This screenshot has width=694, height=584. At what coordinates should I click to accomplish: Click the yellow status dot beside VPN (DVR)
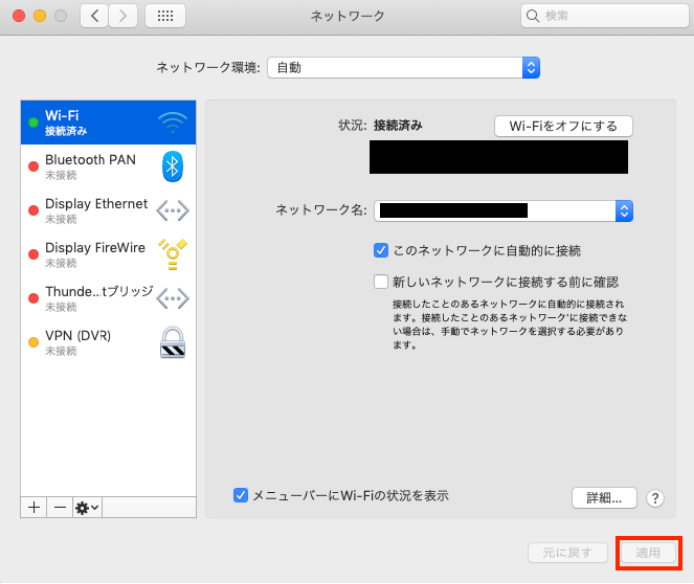(33, 342)
